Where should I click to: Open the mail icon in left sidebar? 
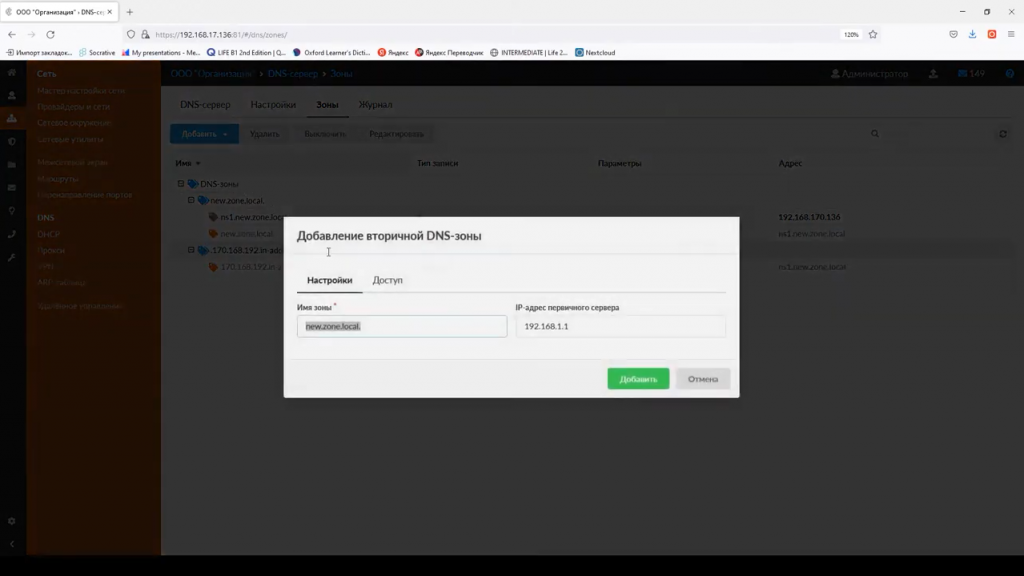[12, 187]
